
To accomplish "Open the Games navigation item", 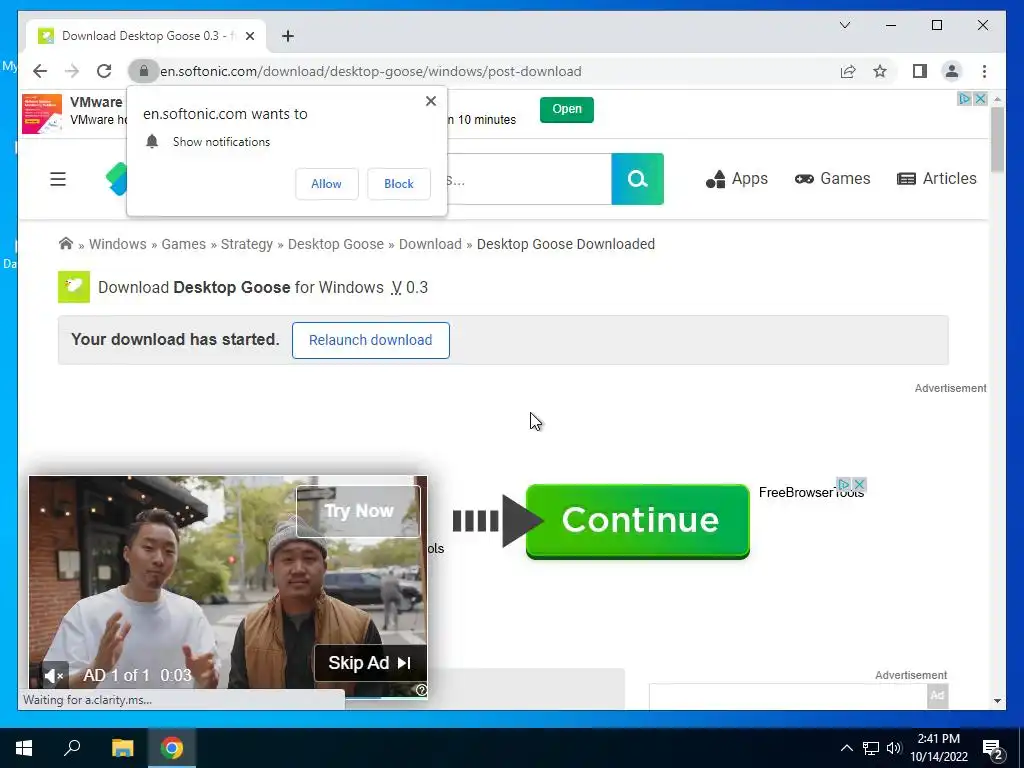I will point(833,179).
